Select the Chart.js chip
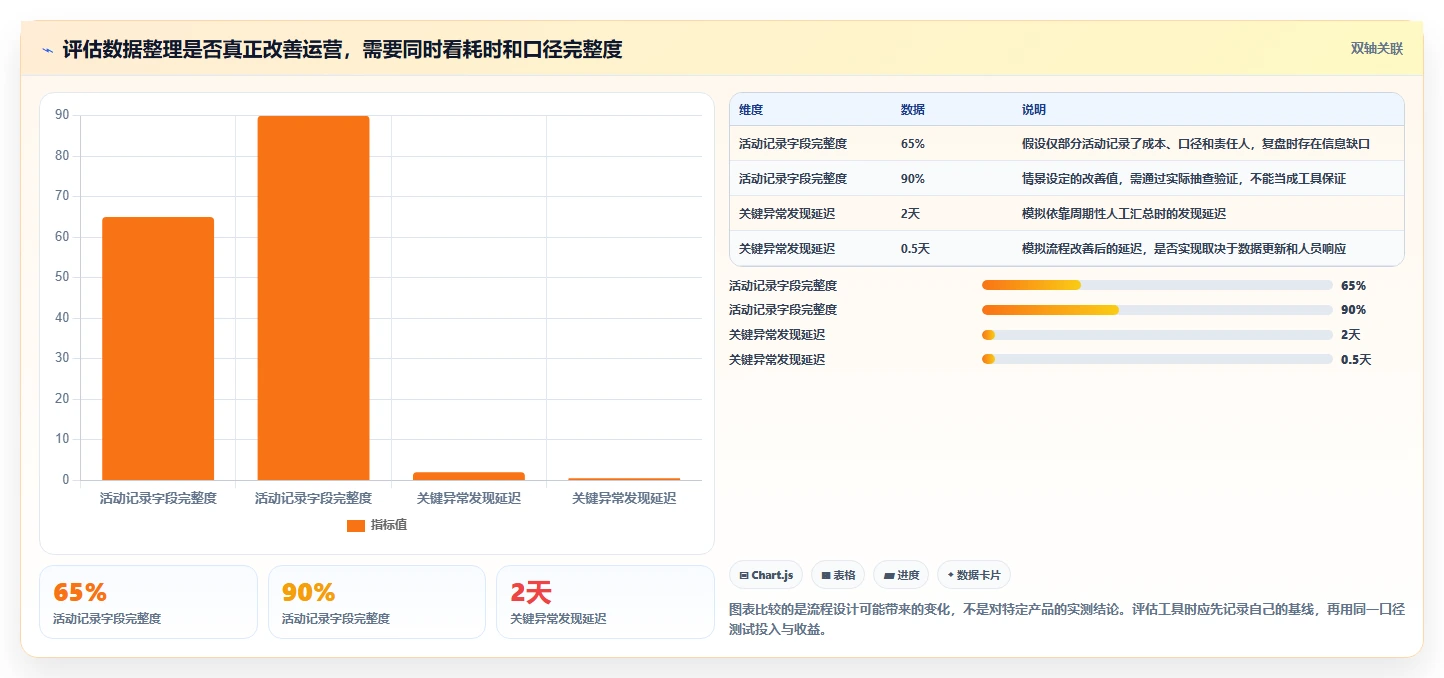This screenshot has height=678, width=1444. click(x=766, y=575)
